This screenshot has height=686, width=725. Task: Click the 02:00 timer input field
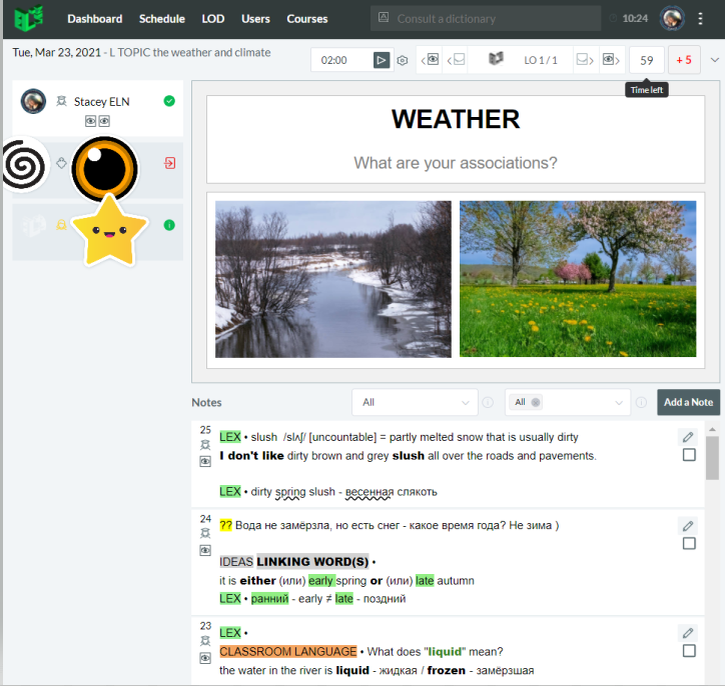point(342,60)
